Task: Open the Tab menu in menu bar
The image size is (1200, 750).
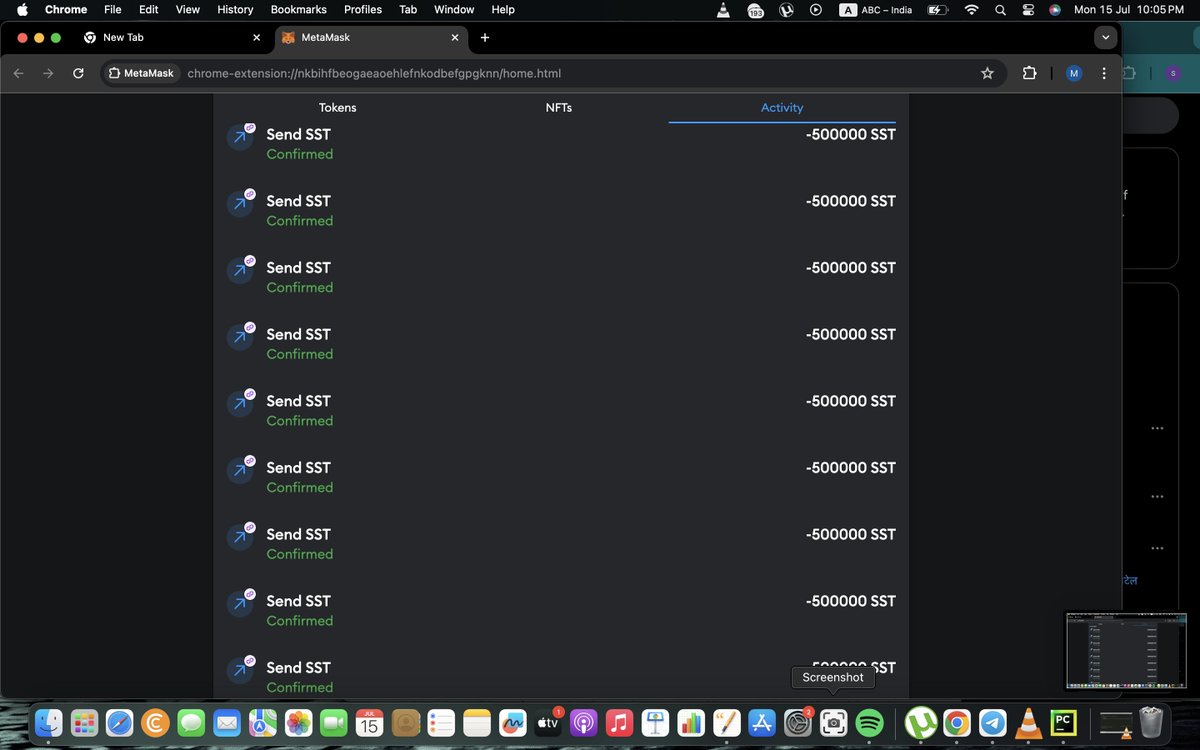Action: pos(408,9)
